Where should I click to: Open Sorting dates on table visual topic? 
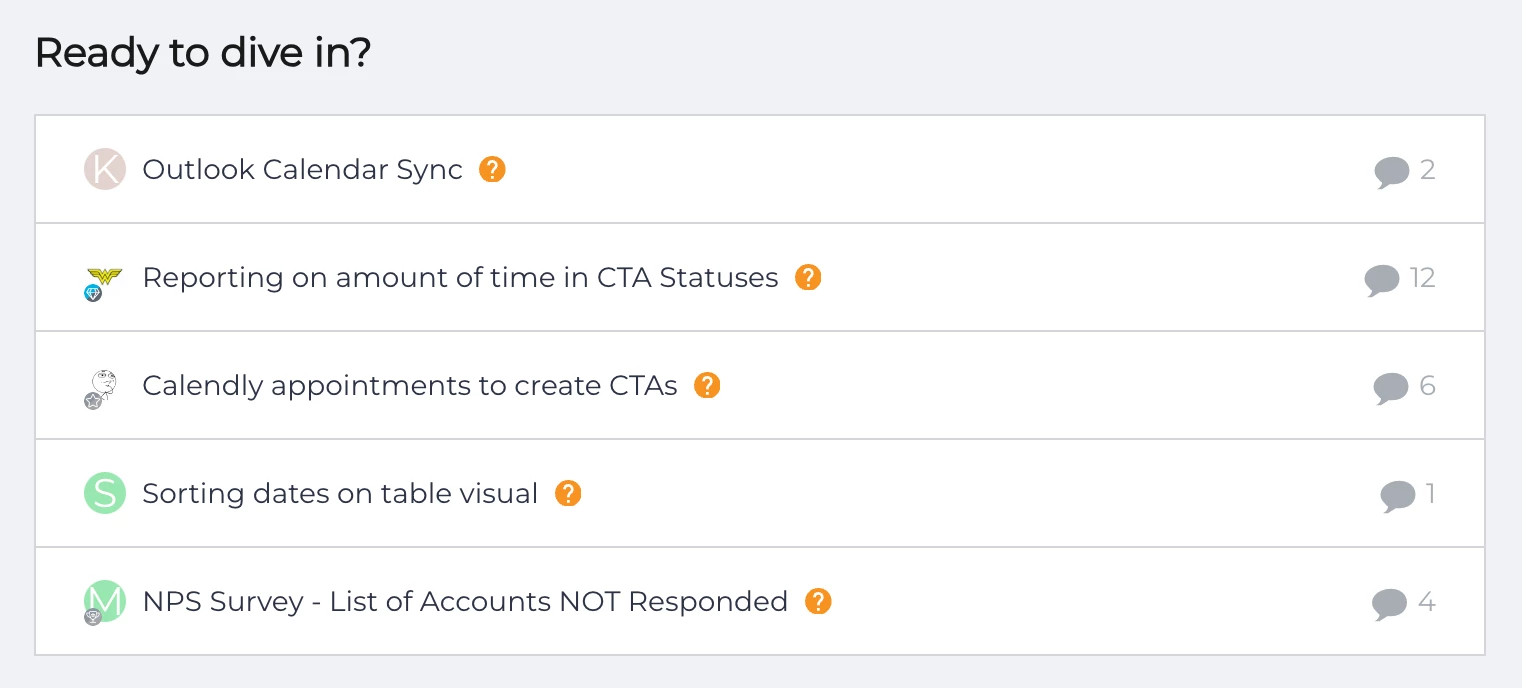coord(340,494)
